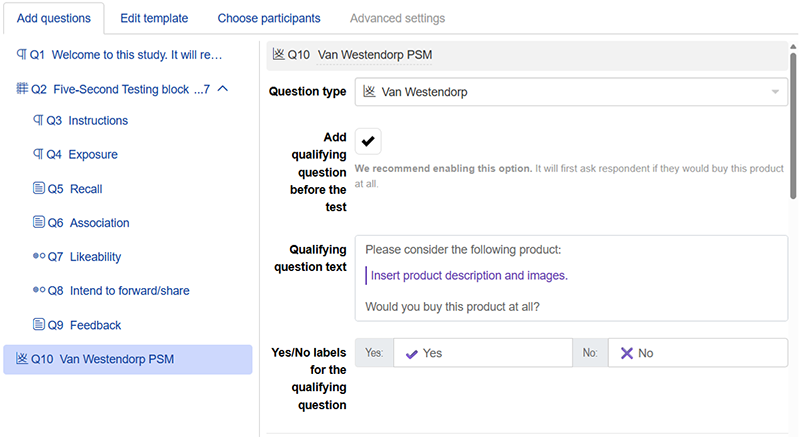800x437 pixels.
Task: Click the purple checkmark icon in the Yes label field
Action: coord(412,353)
